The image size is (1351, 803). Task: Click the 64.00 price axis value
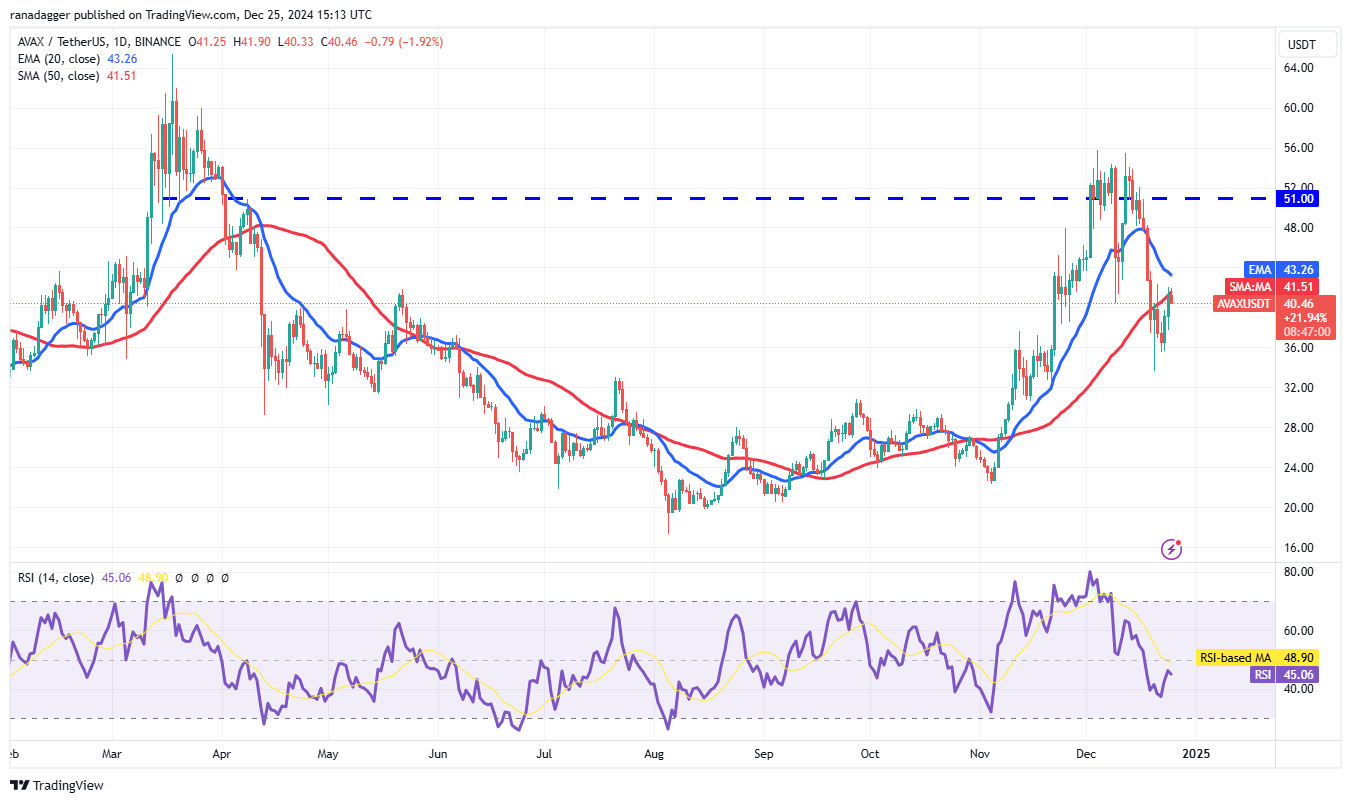click(1298, 68)
